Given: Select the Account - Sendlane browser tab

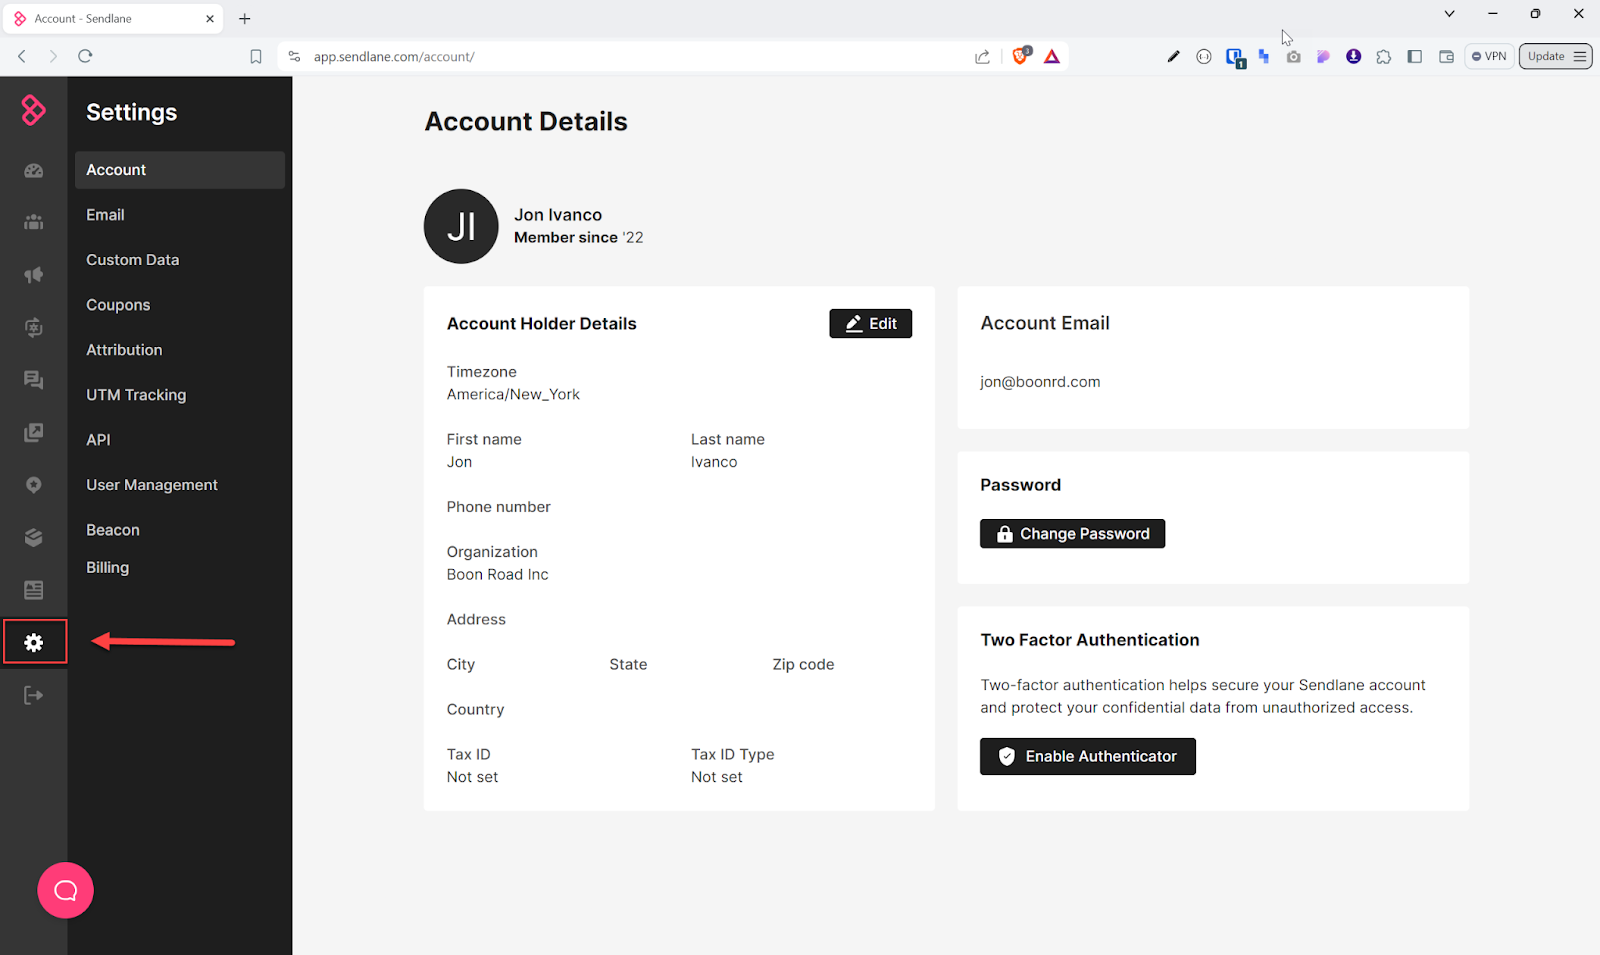Looking at the screenshot, I should coord(113,18).
